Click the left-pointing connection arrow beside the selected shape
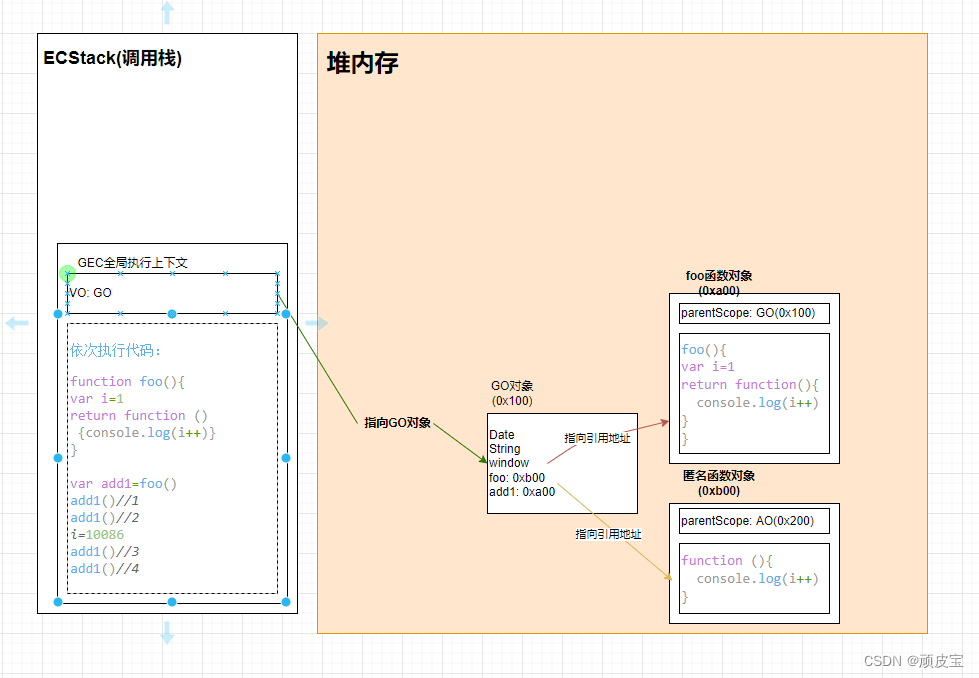The height and width of the screenshot is (678, 979). (x=17, y=323)
